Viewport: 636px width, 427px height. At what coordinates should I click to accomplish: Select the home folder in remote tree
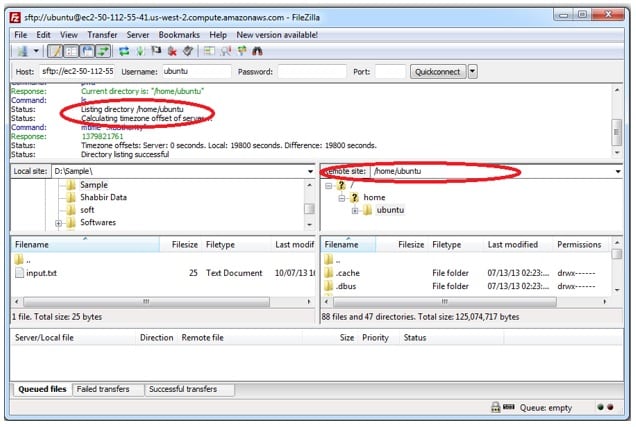pyautogui.click(x=374, y=197)
